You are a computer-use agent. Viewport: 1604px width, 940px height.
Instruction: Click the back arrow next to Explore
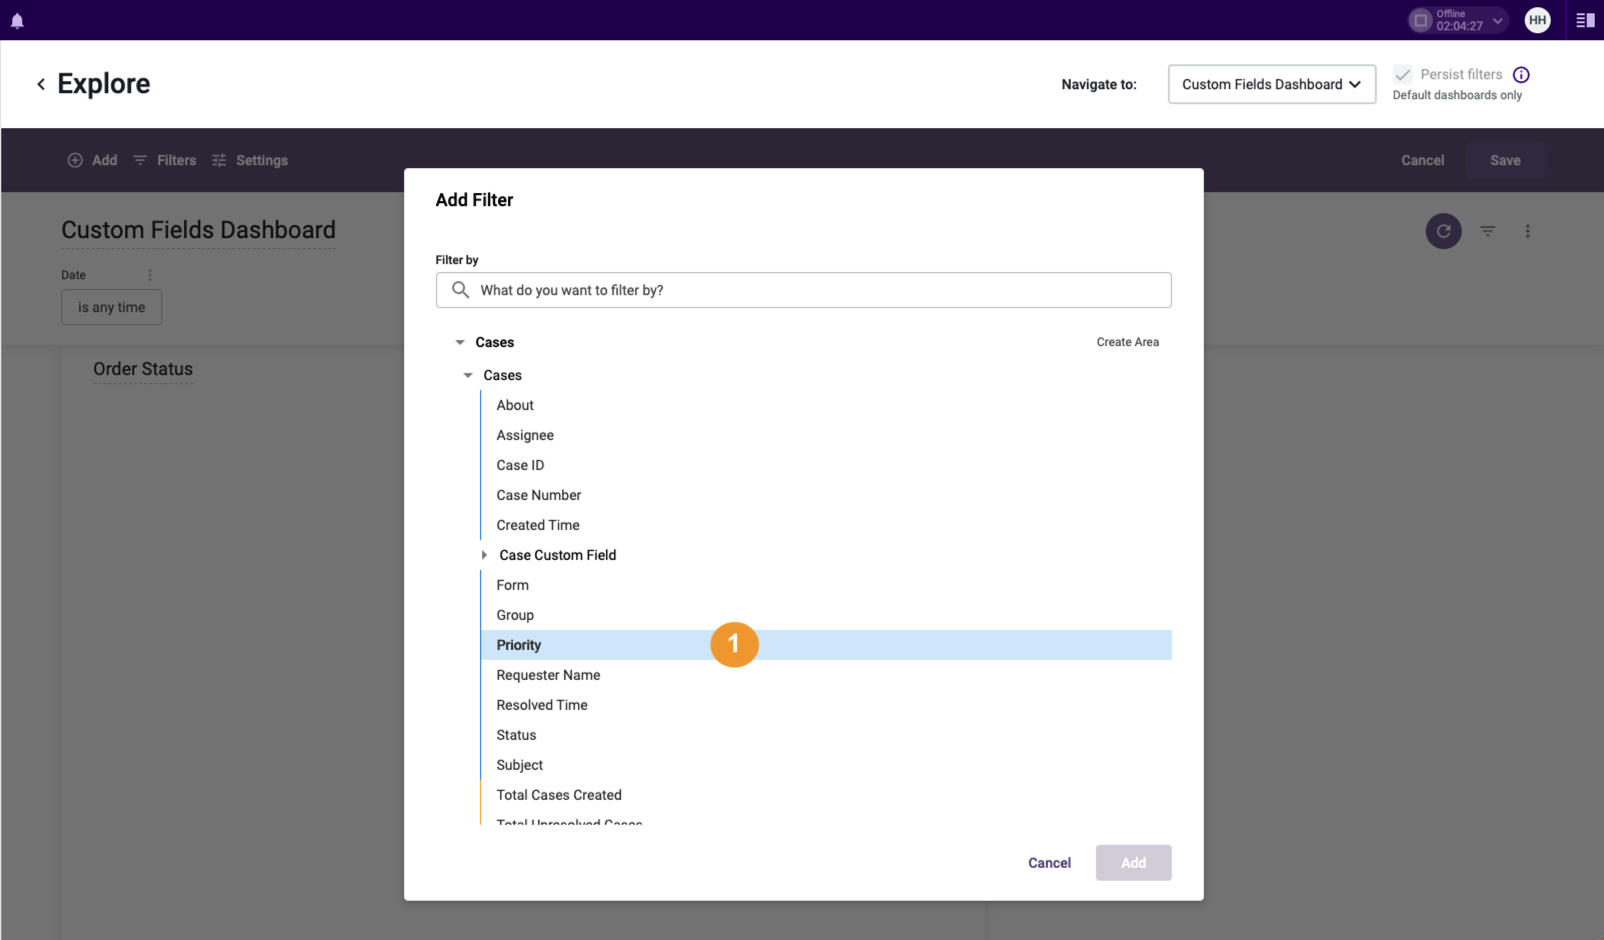point(41,84)
